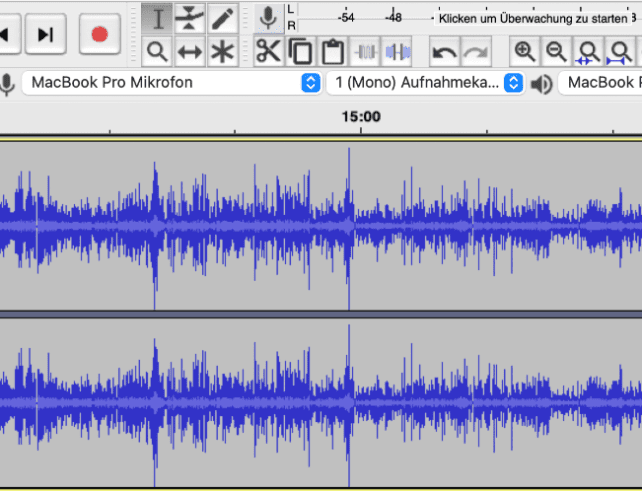Select the Zoom magnifier tool
The image size is (642, 491).
click(157, 52)
